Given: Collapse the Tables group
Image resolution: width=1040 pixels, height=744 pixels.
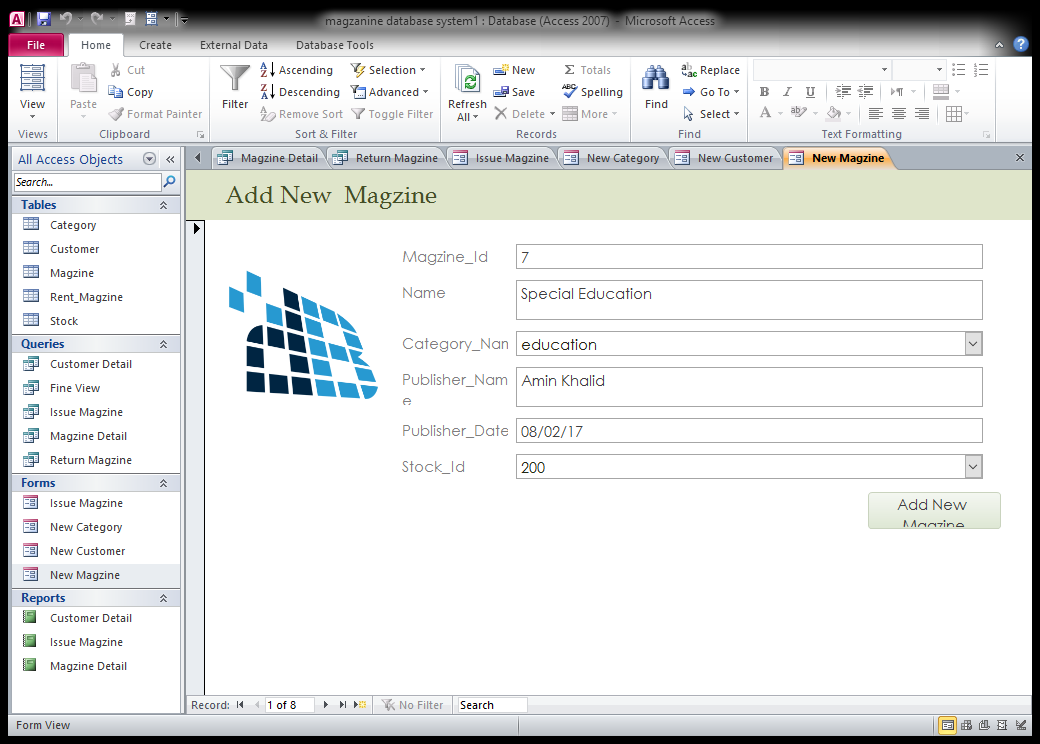Looking at the screenshot, I should [x=163, y=205].
